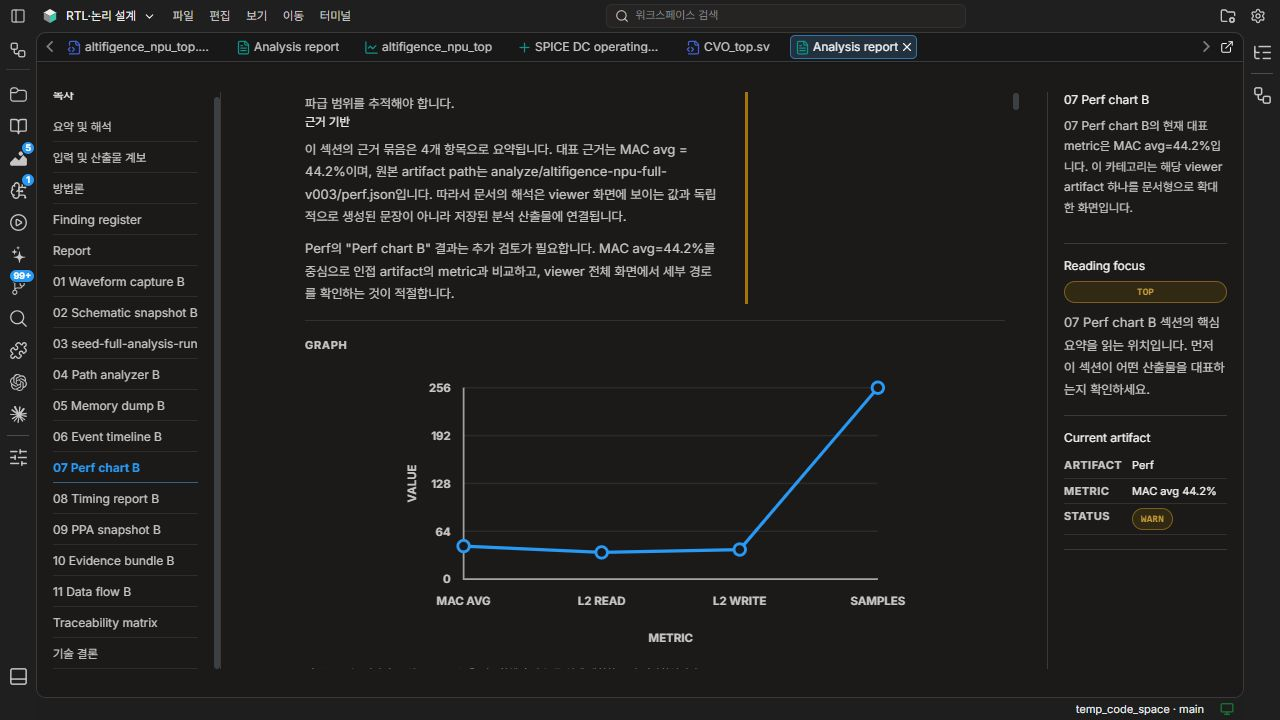Open the sparkle AI icon
Image resolution: width=1280 pixels, height=720 pixels.
point(18,254)
